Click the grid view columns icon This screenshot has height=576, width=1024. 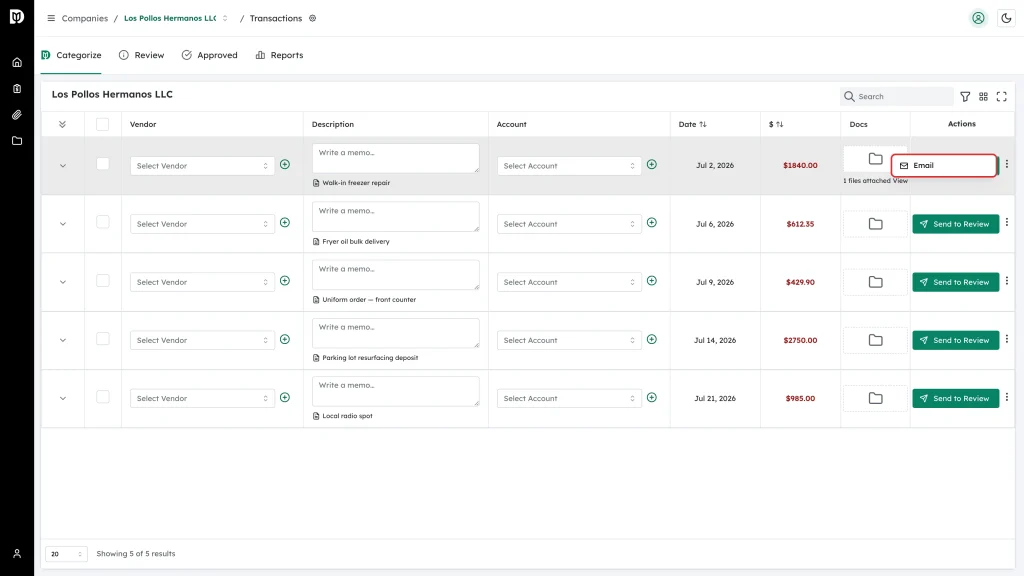[984, 97]
